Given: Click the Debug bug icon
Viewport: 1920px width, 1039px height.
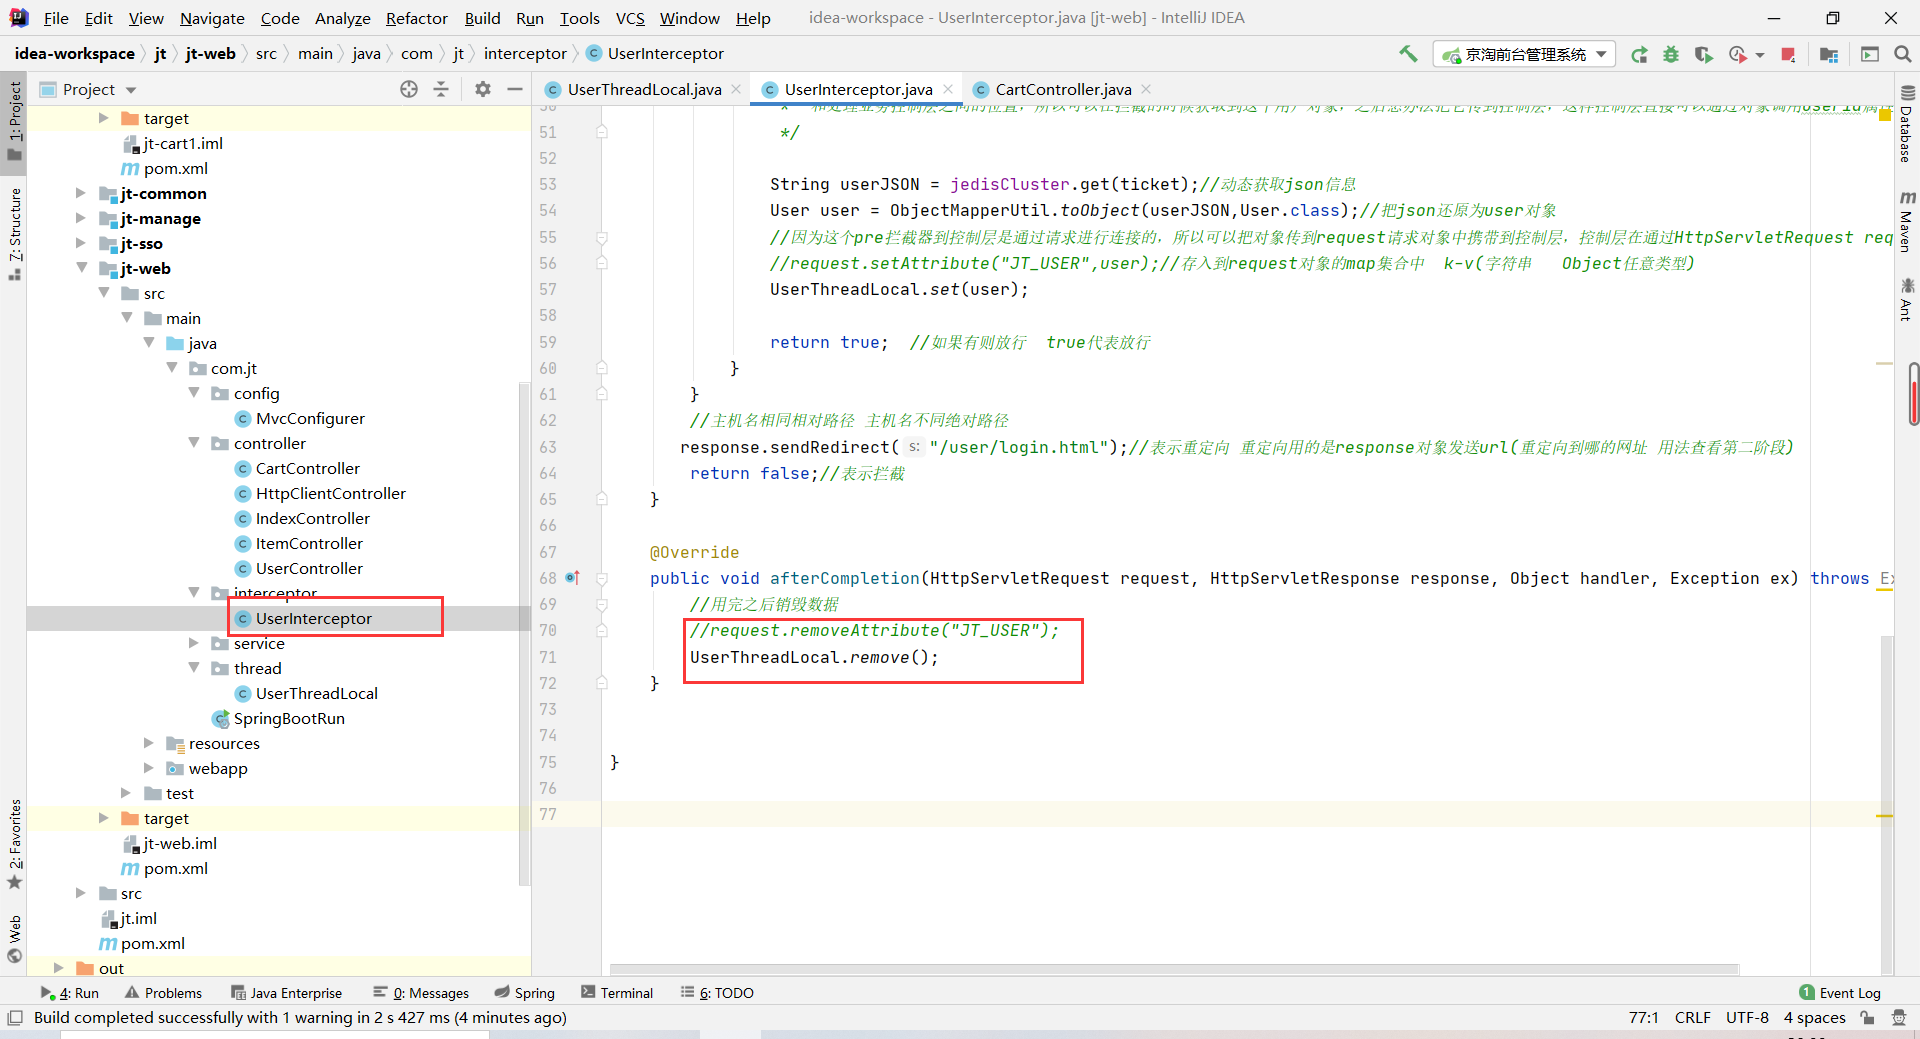Looking at the screenshot, I should [x=1671, y=54].
